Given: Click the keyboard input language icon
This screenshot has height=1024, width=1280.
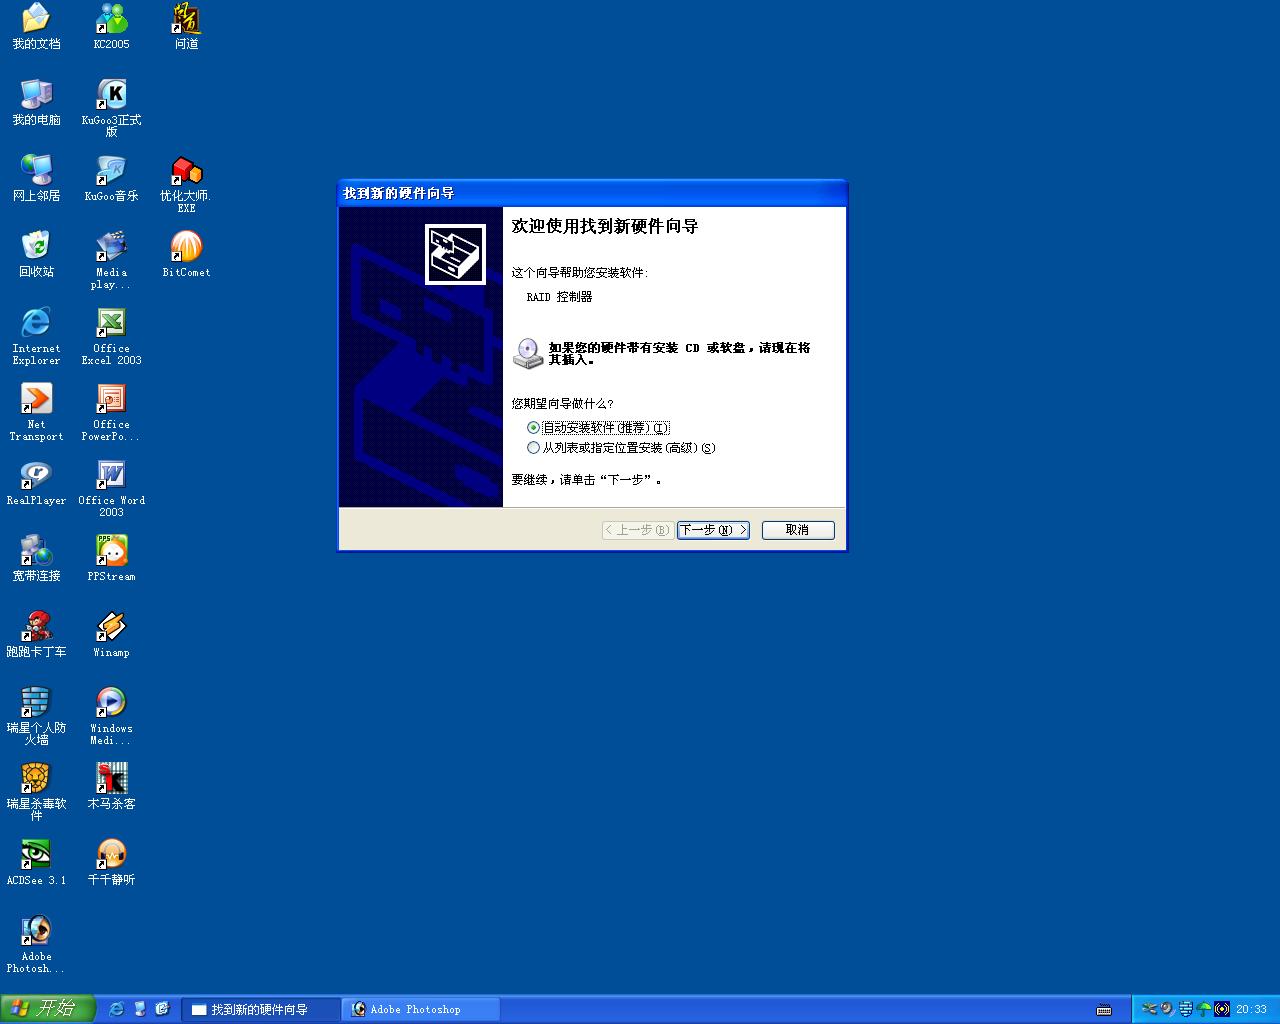Looking at the screenshot, I should click(x=1104, y=1010).
